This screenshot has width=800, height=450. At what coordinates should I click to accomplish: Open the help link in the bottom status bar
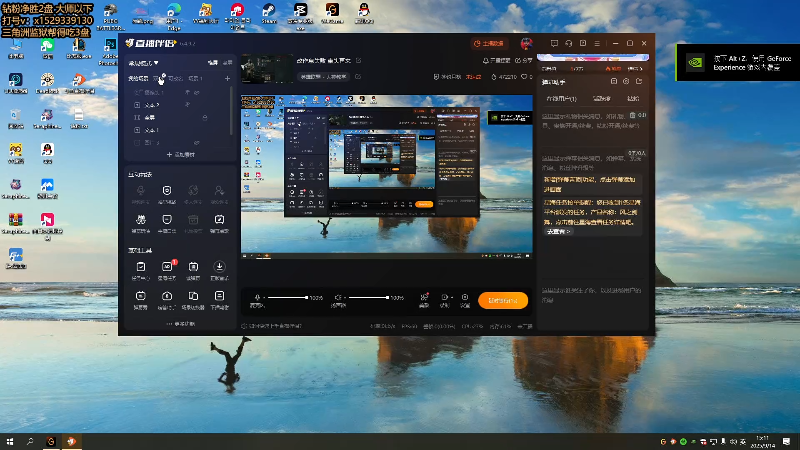click(x=272, y=326)
